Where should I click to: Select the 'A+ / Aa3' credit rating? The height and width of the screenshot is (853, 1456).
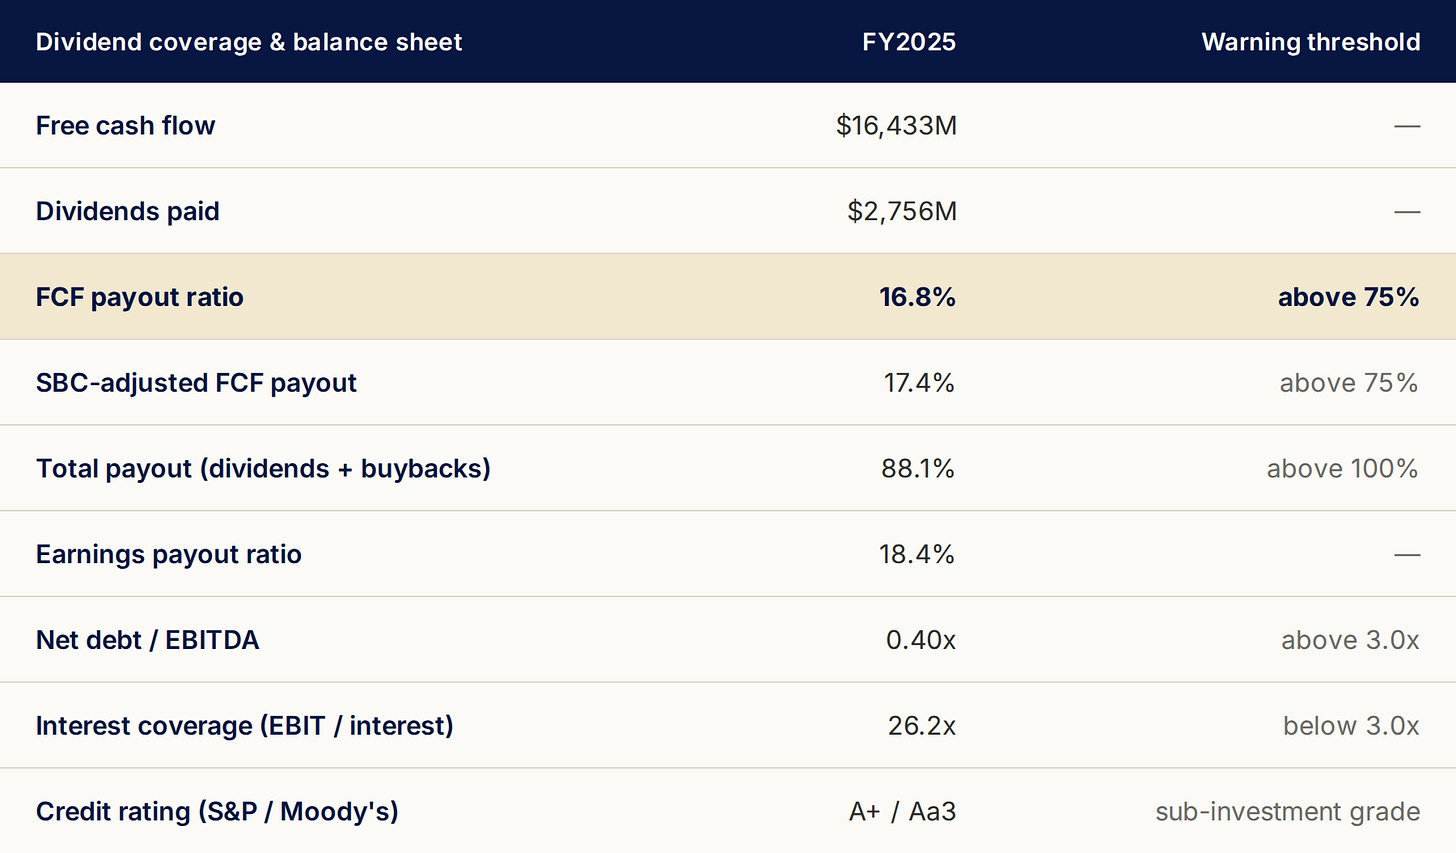(x=902, y=811)
